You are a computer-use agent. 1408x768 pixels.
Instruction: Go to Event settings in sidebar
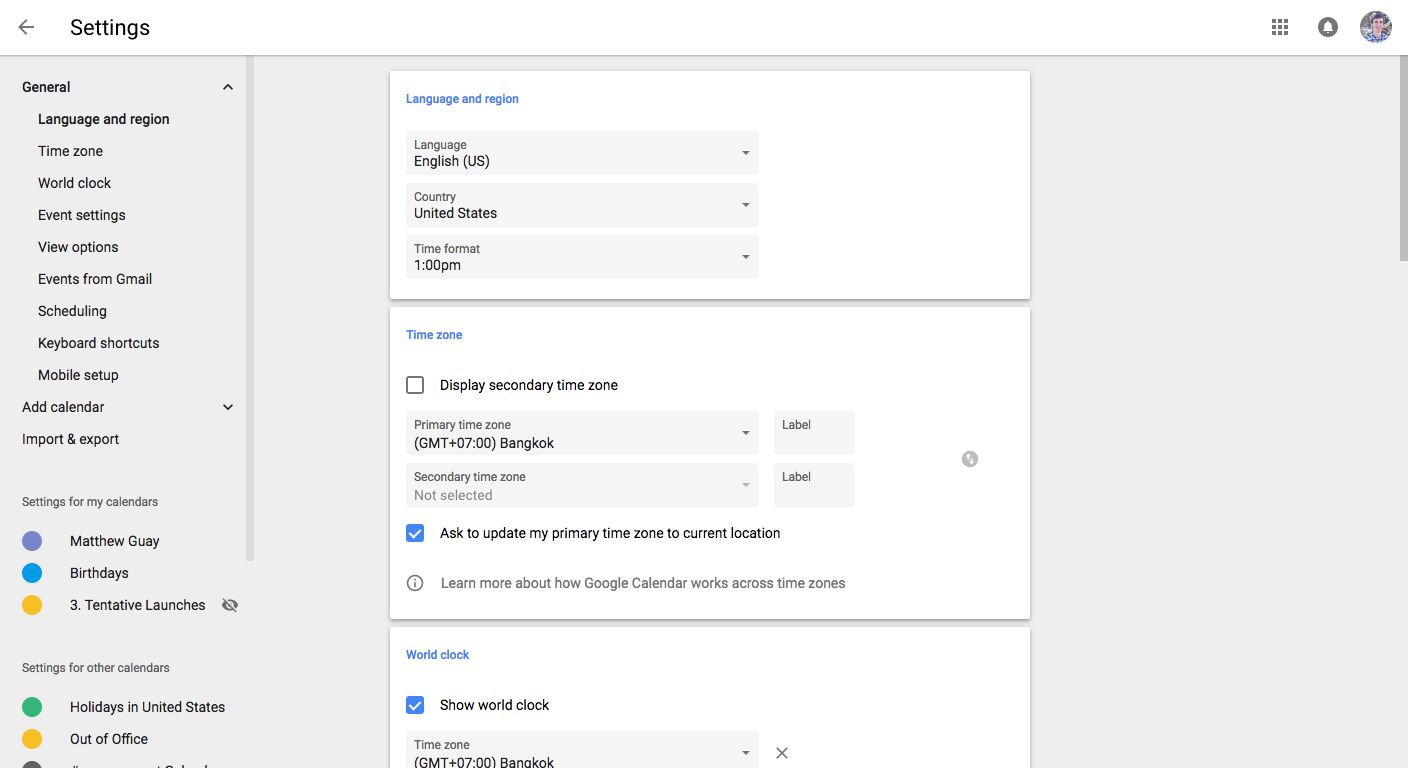(x=82, y=215)
